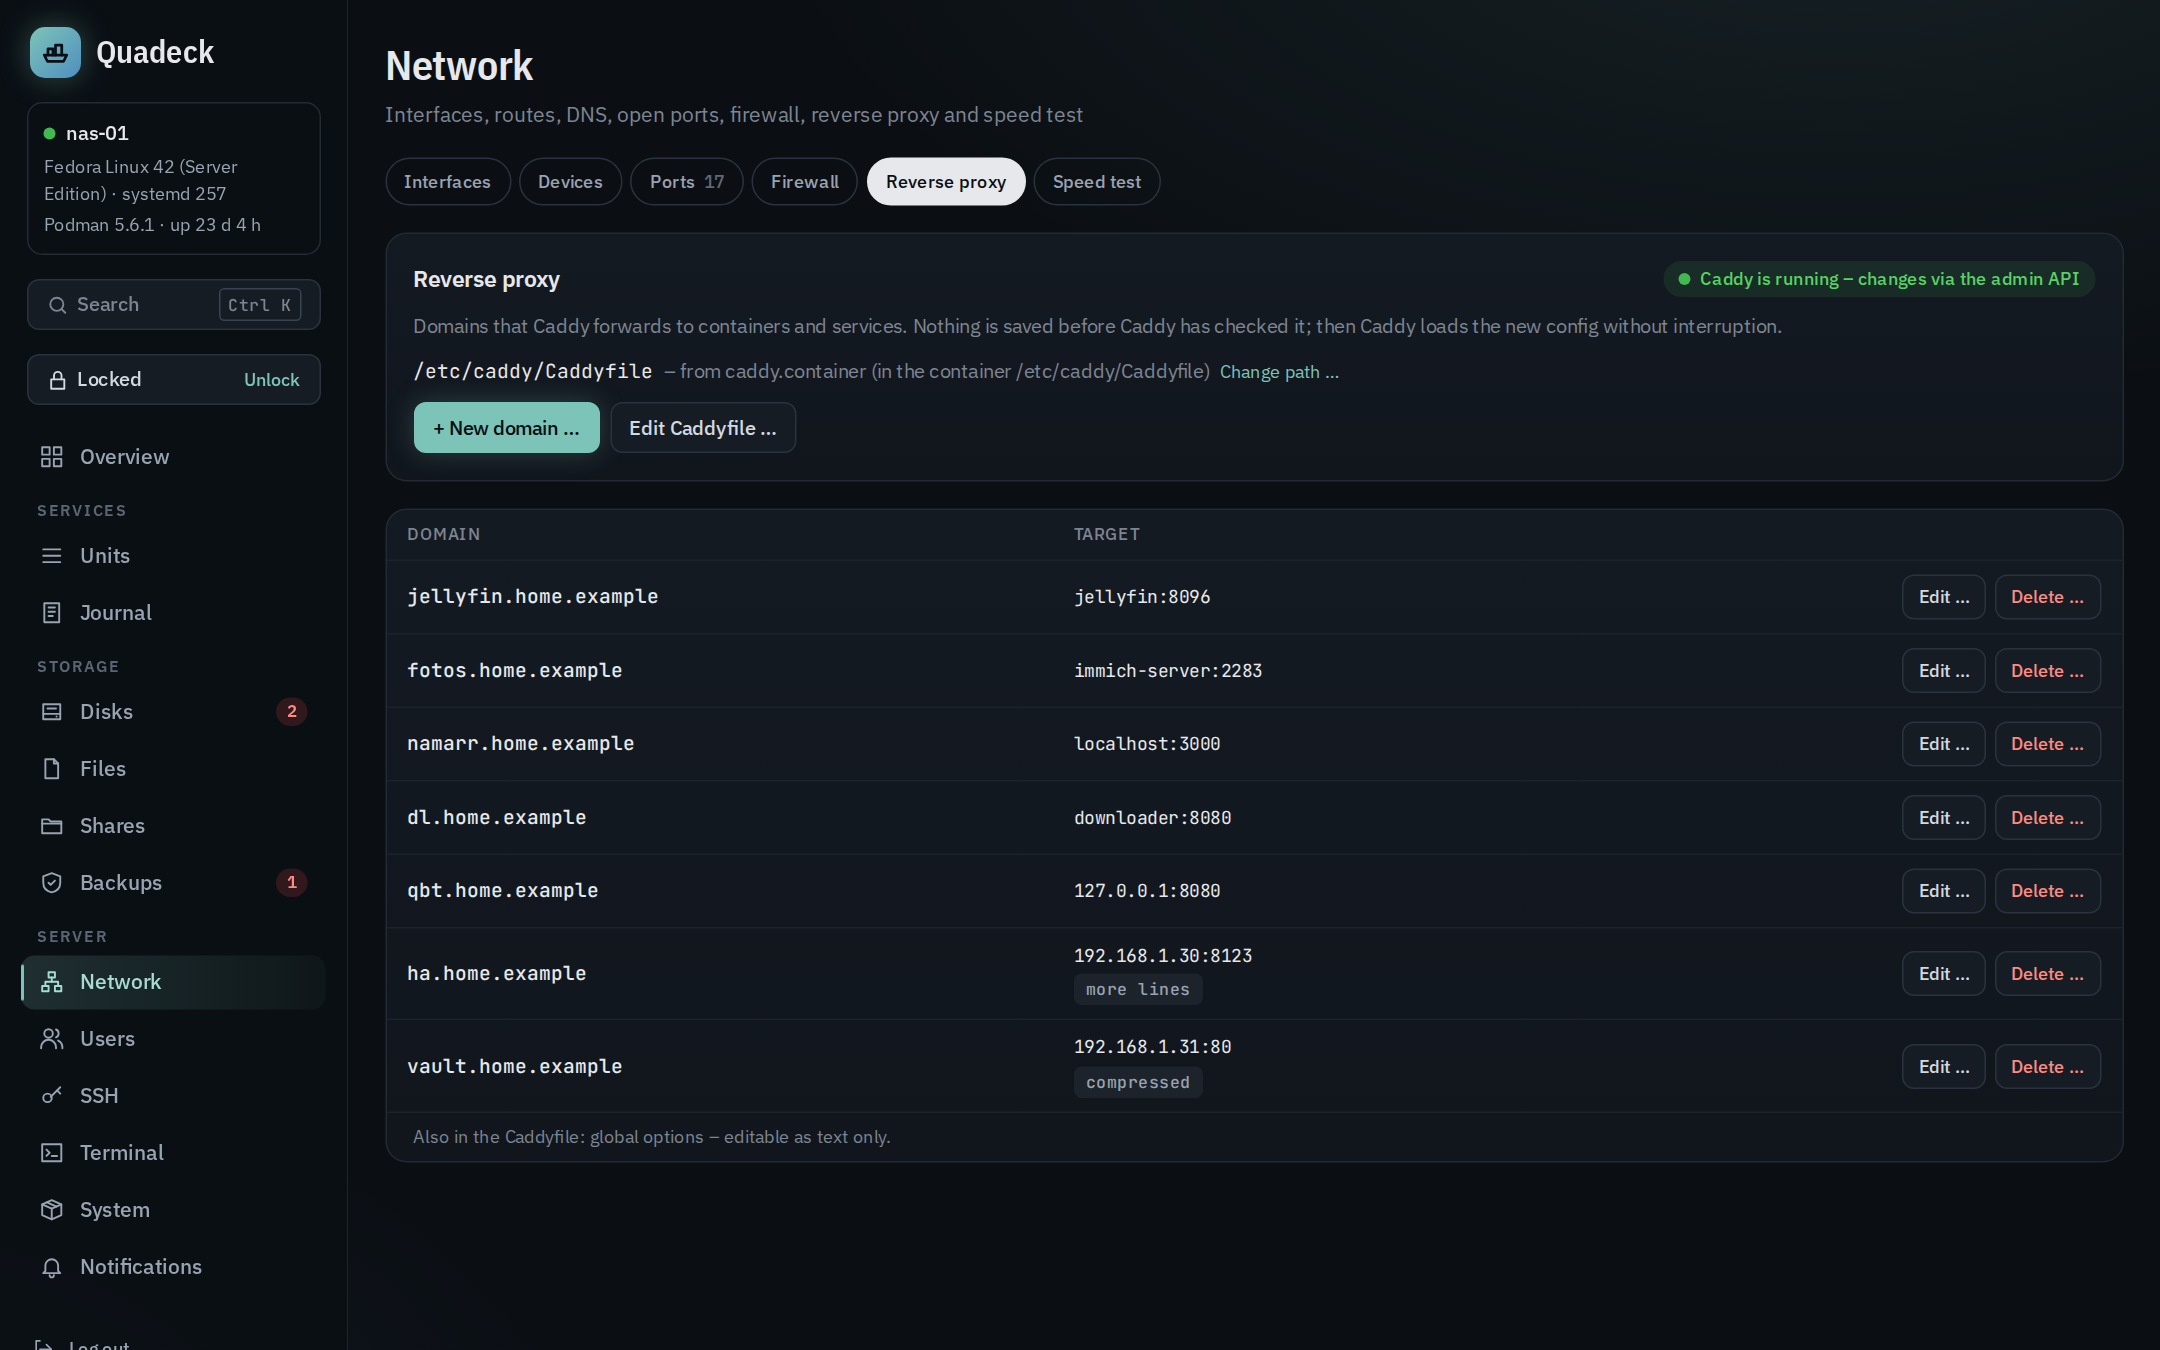2160x1350 pixels.
Task: Click the magnifier icon in Search
Action: pos(58,305)
